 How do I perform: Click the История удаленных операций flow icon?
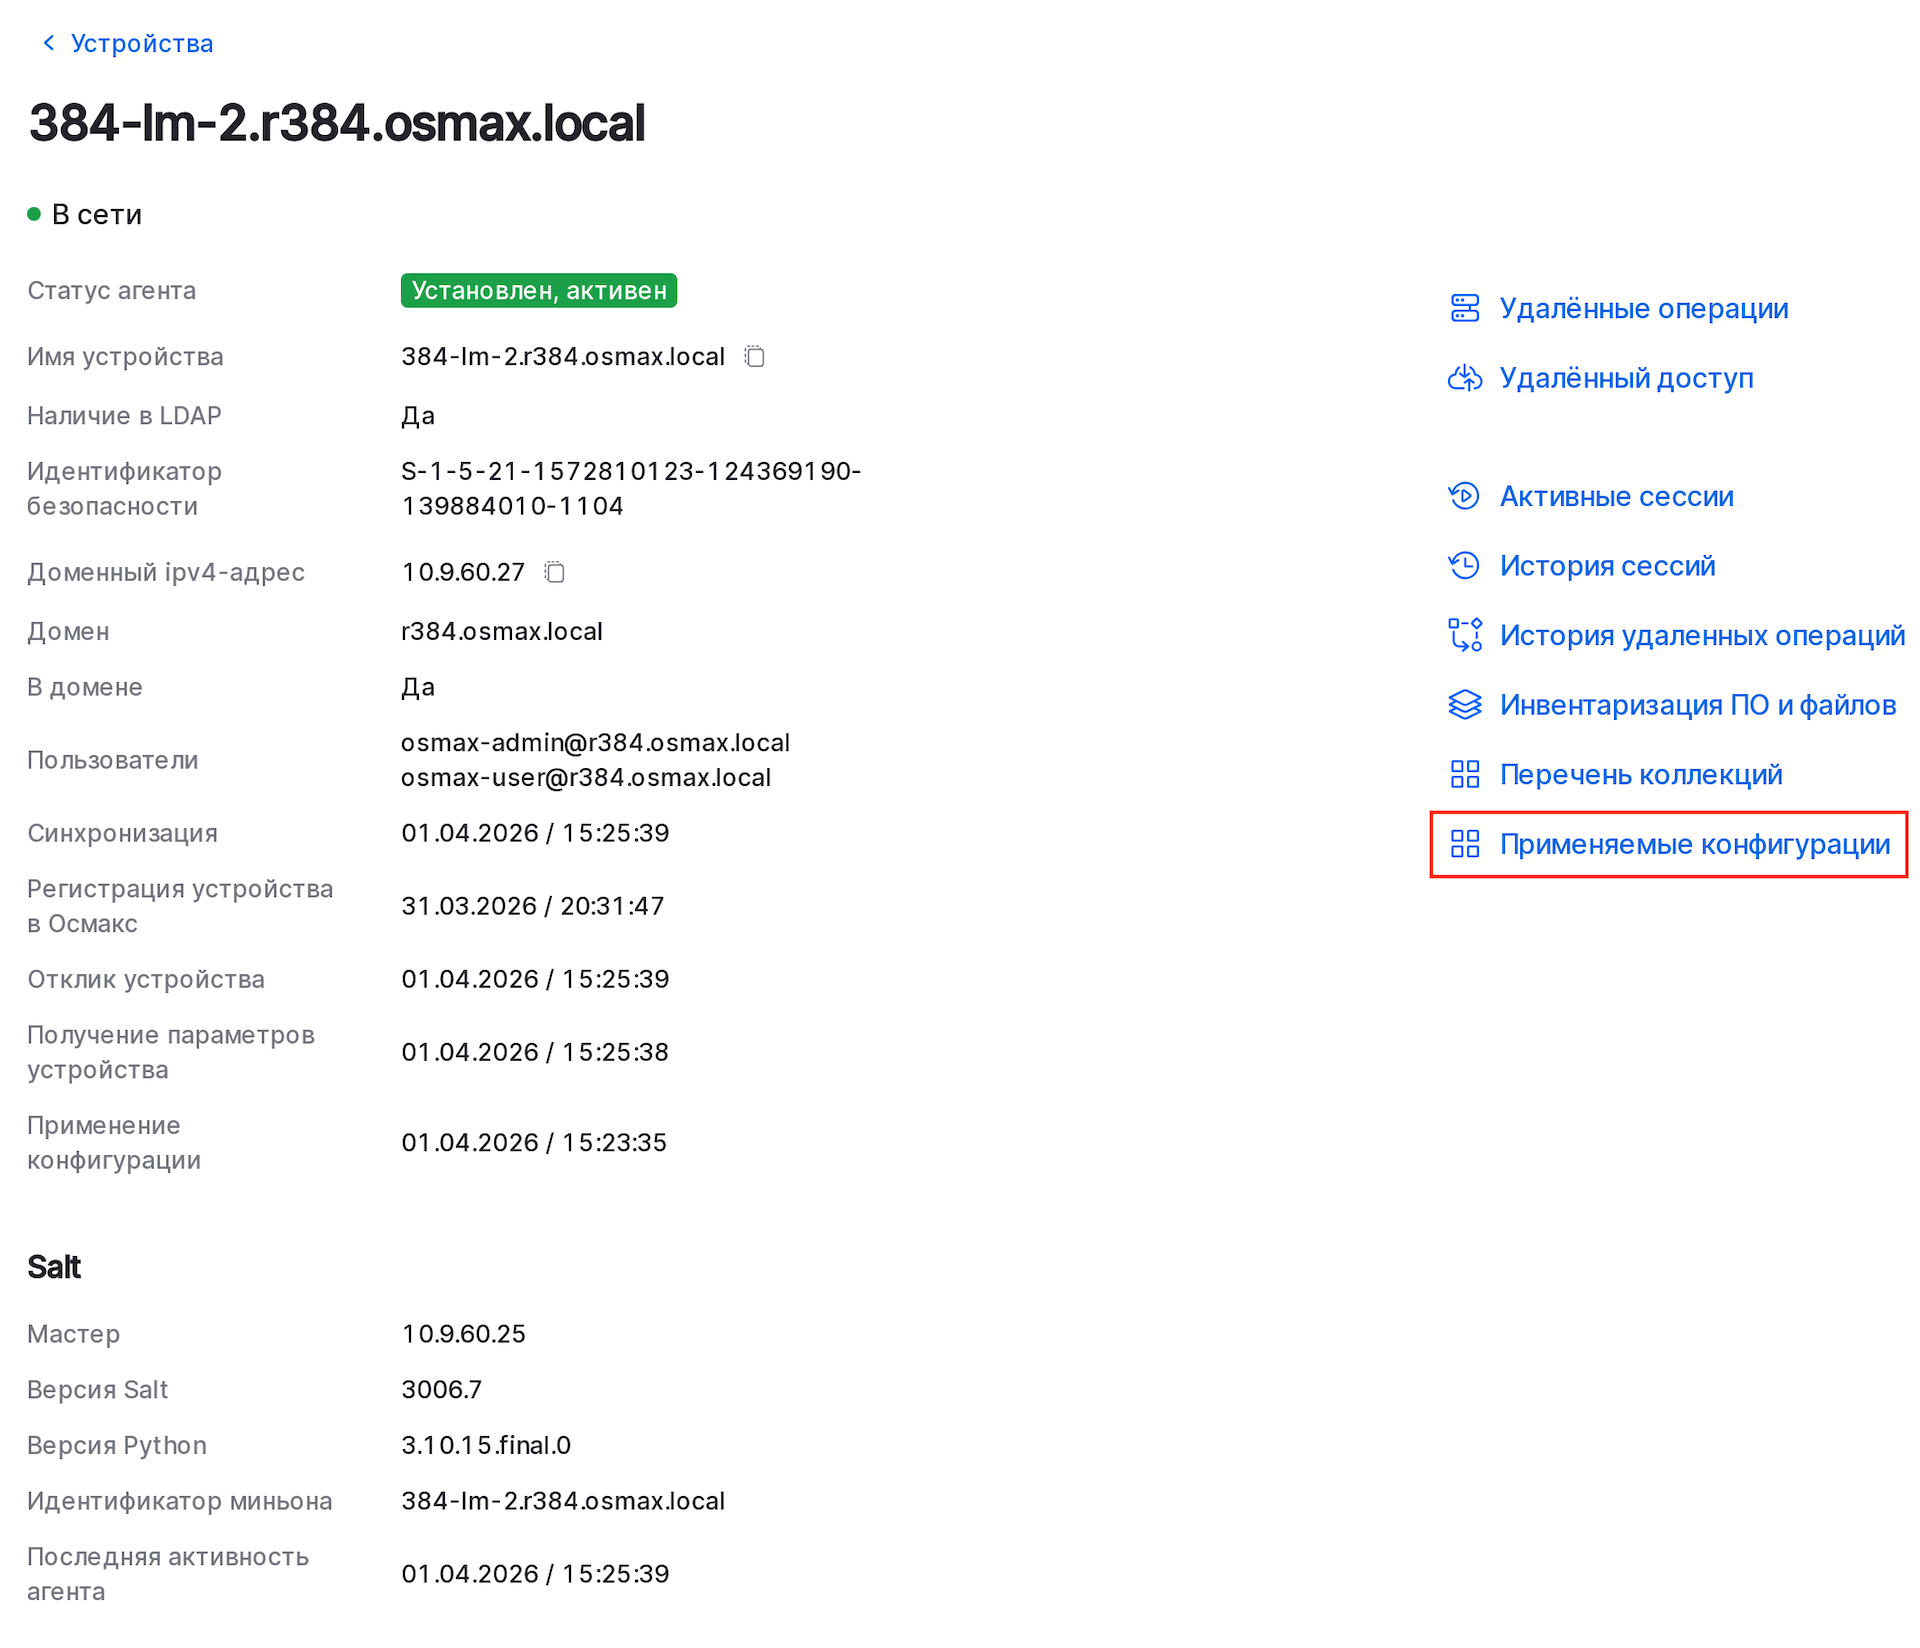coord(1465,635)
